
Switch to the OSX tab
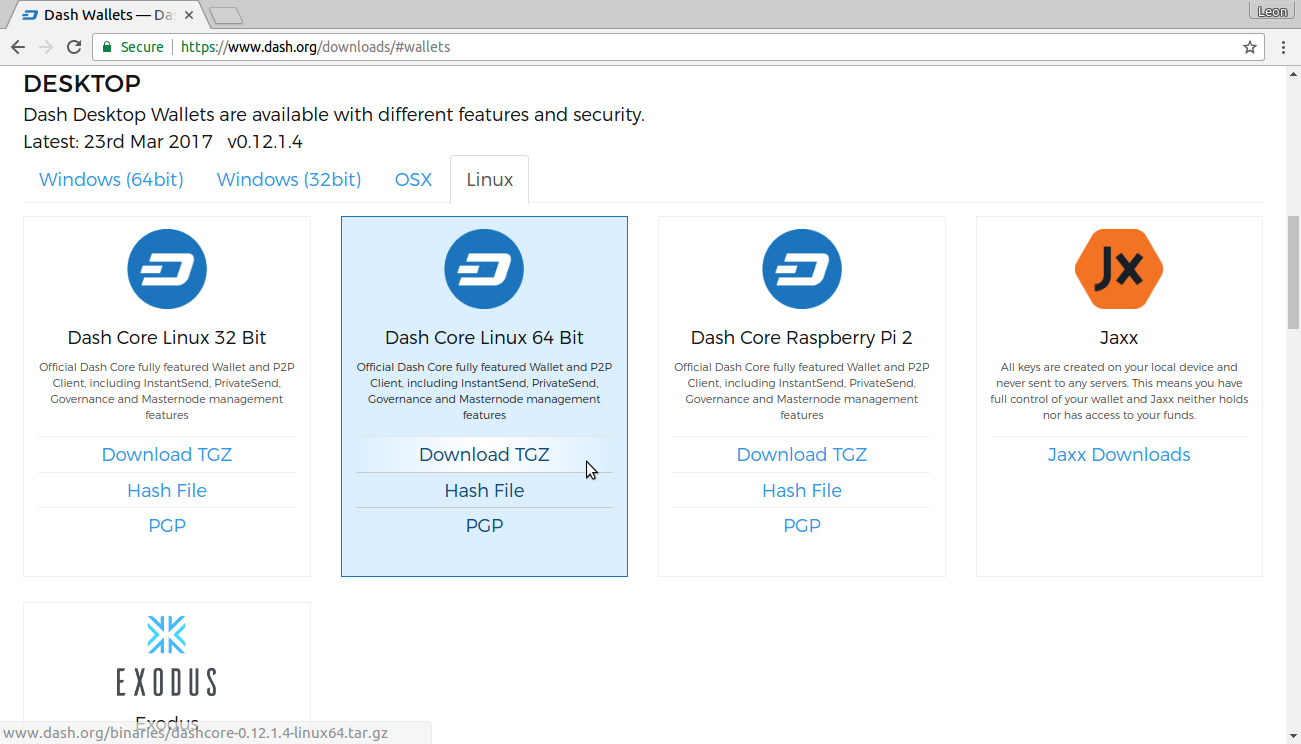pos(414,180)
